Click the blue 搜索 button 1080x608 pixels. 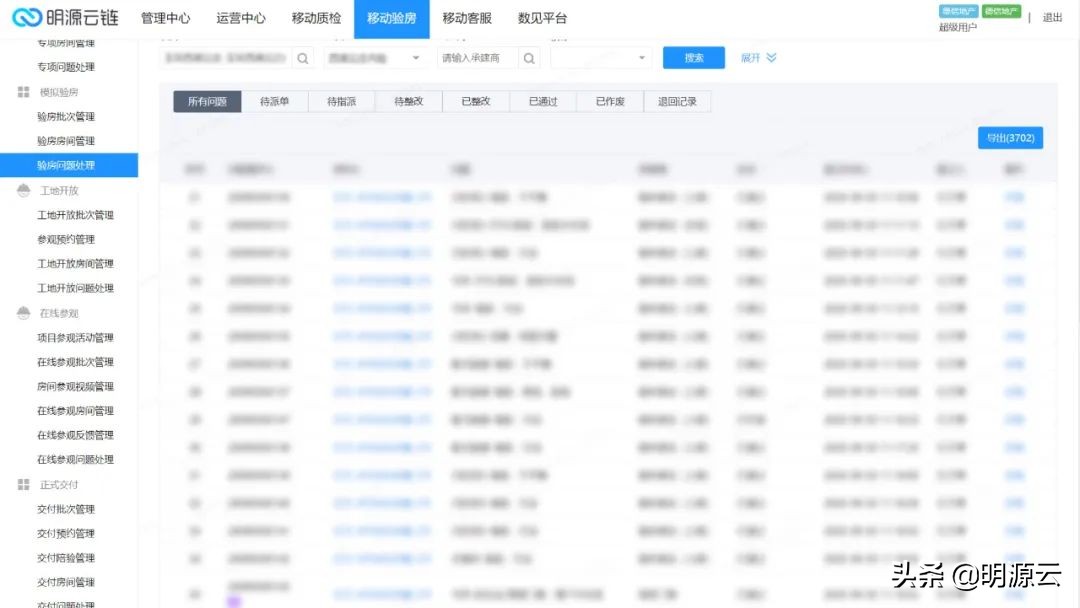693,58
